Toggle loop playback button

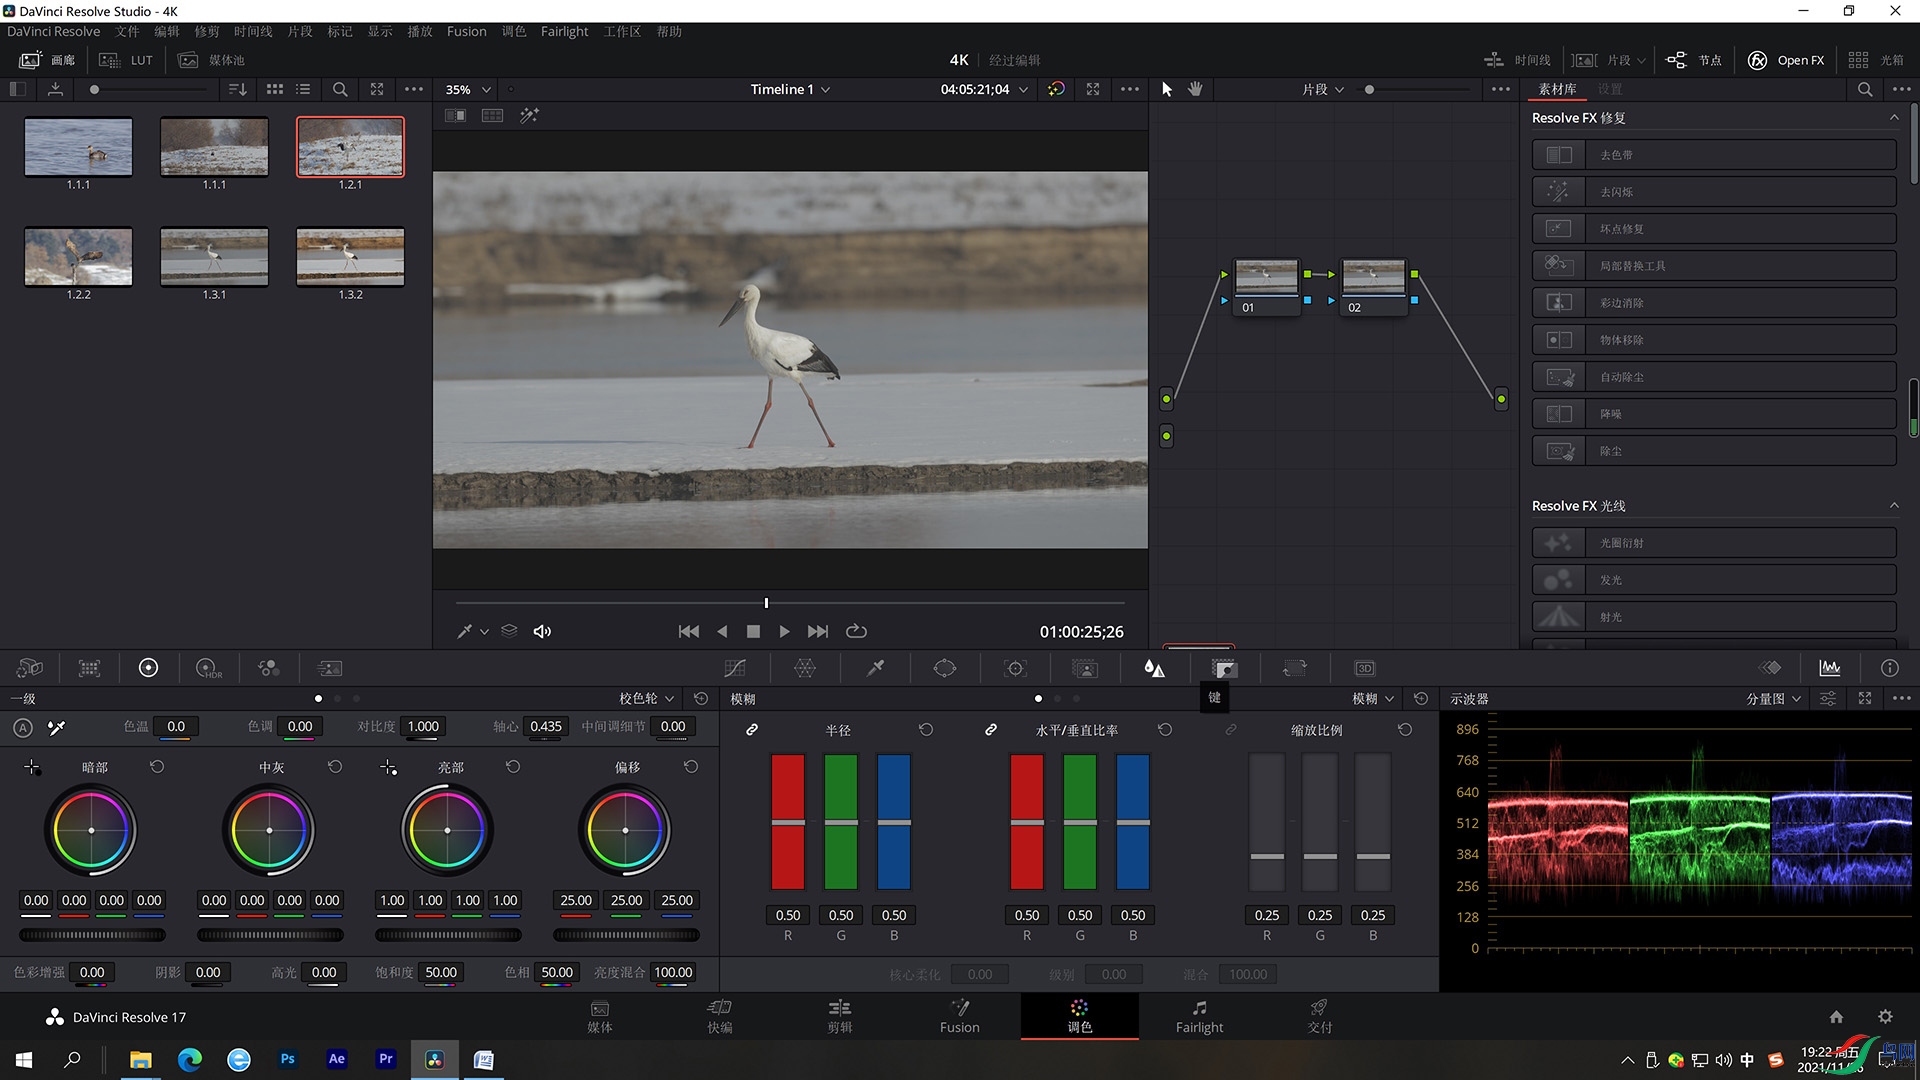click(x=856, y=631)
